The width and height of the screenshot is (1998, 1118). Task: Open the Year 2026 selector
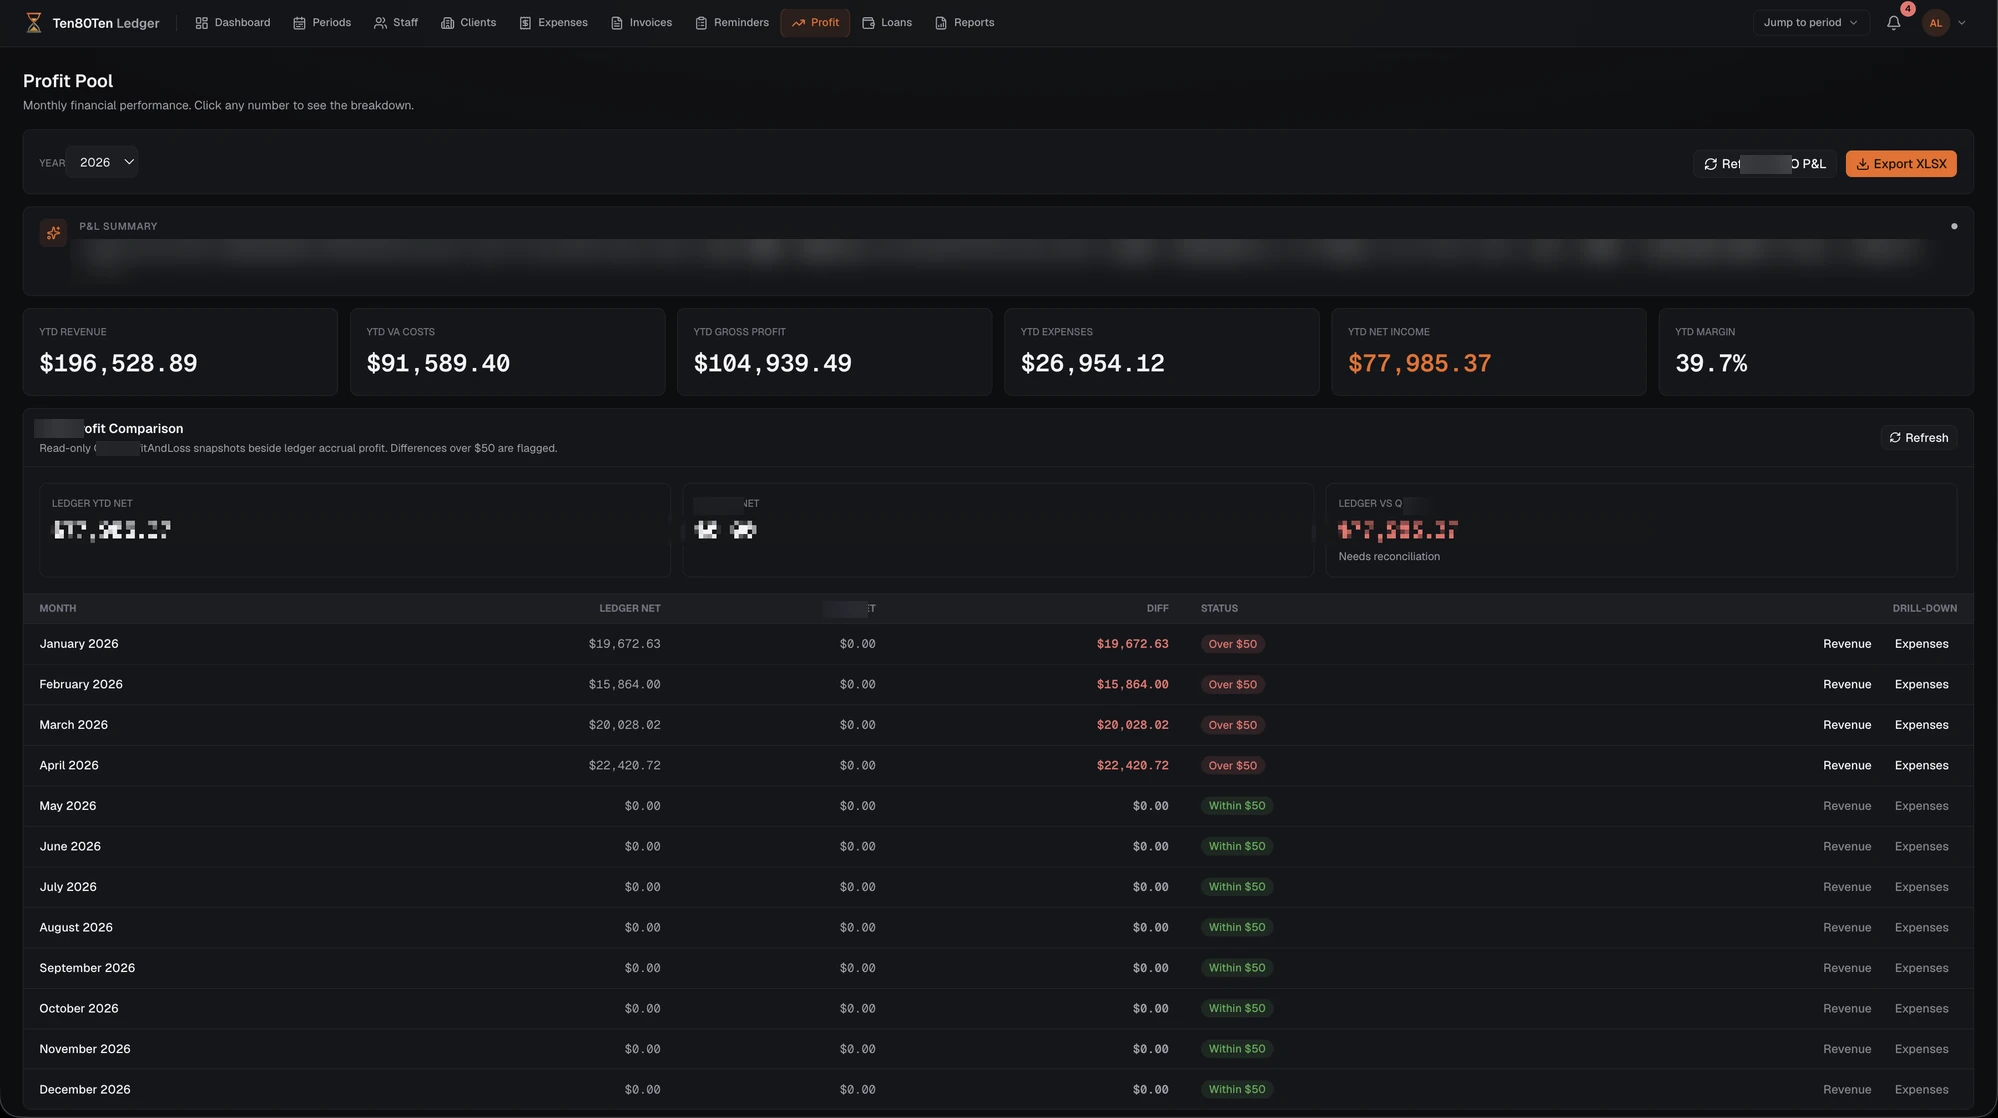[102, 162]
